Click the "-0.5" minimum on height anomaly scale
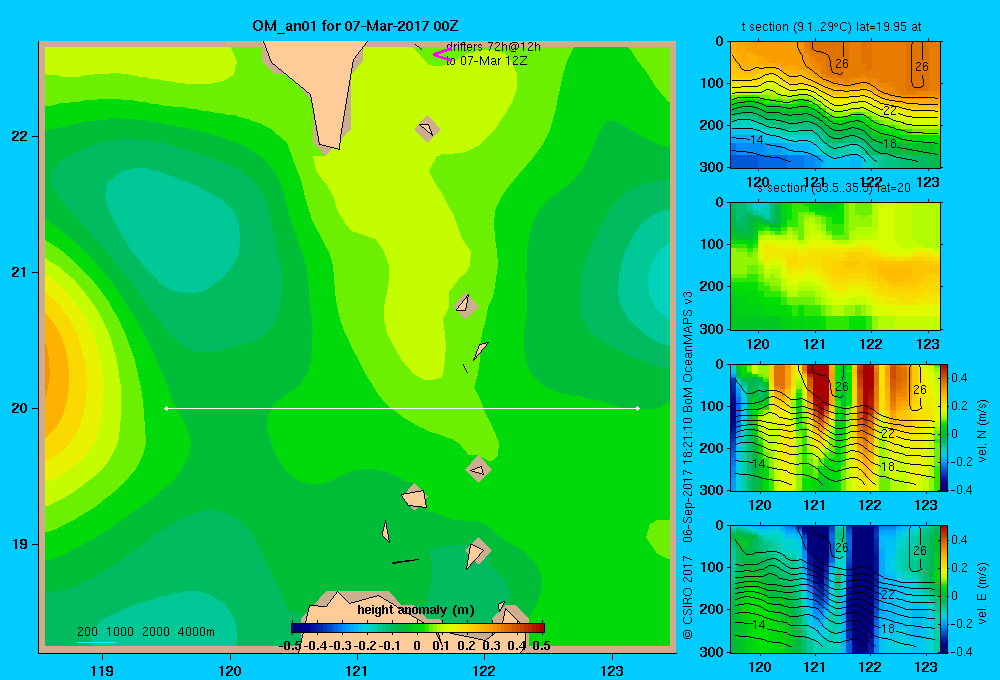1000x680 pixels. (x=290, y=646)
